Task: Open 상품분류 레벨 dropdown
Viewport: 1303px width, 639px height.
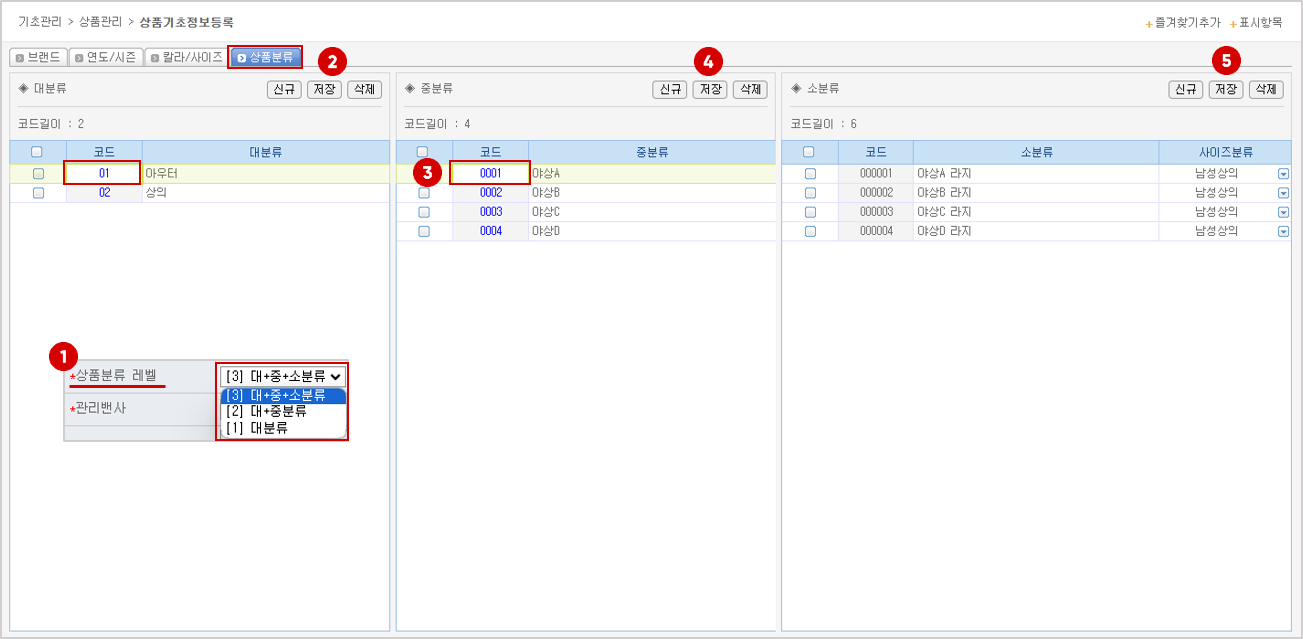Action: click(282, 376)
